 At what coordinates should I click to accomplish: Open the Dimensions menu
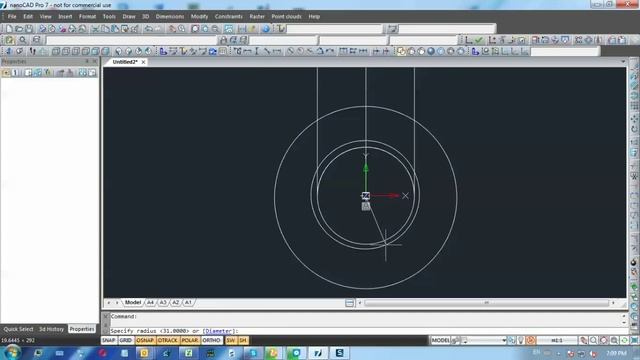(170, 16)
